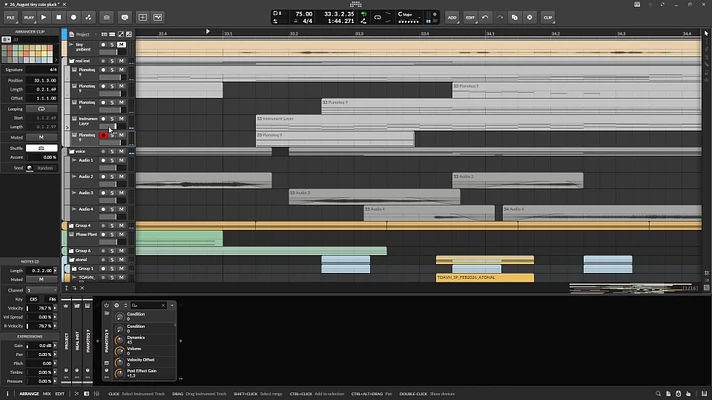Collapse the voice group track
This screenshot has height=400, width=712.
coord(72,151)
